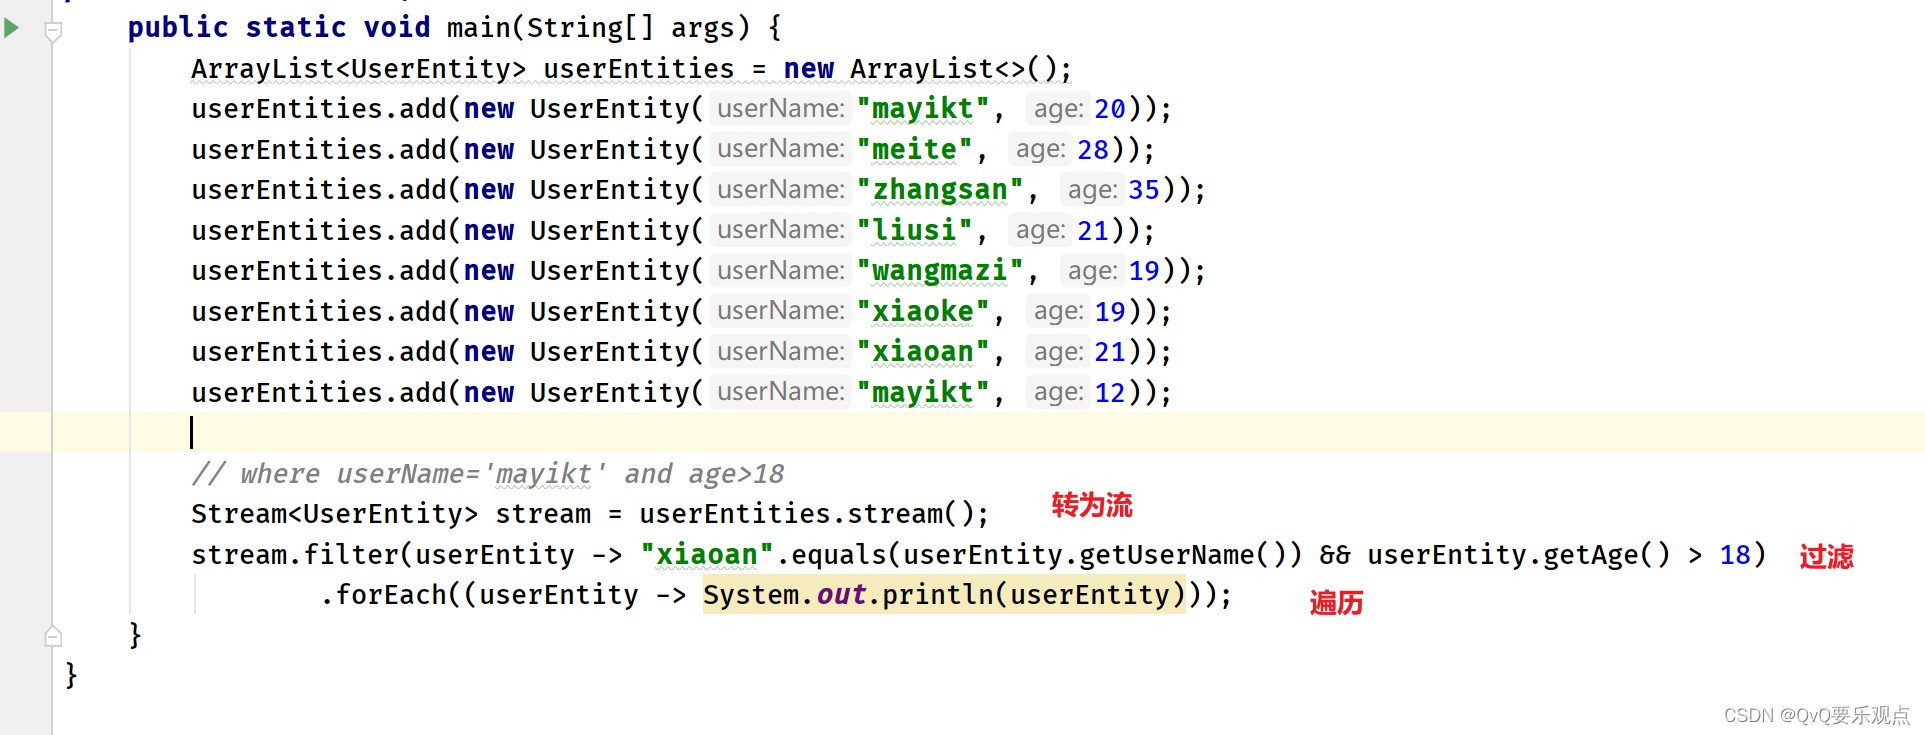Click the "zhangsan" string literal
Viewport: 1925px width, 735px height.
[x=940, y=189]
